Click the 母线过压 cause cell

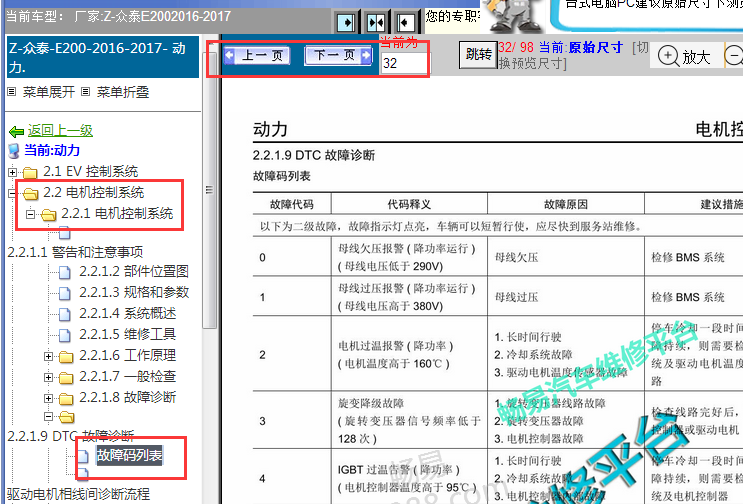[566, 297]
